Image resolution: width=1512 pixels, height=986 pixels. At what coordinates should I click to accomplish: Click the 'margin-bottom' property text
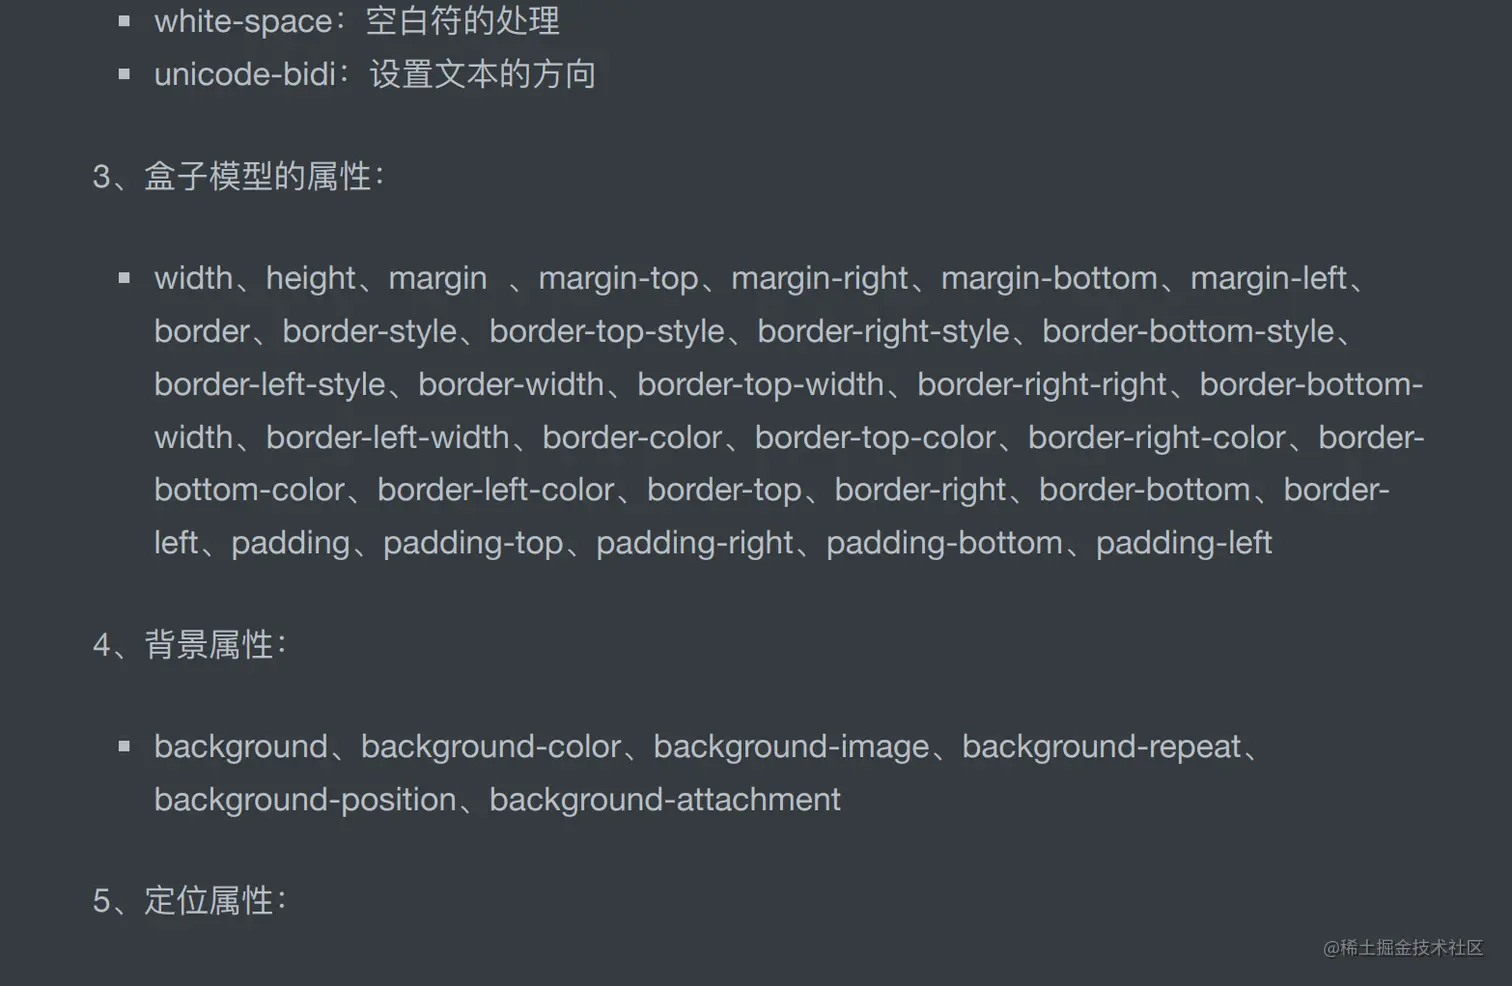(x=1049, y=278)
